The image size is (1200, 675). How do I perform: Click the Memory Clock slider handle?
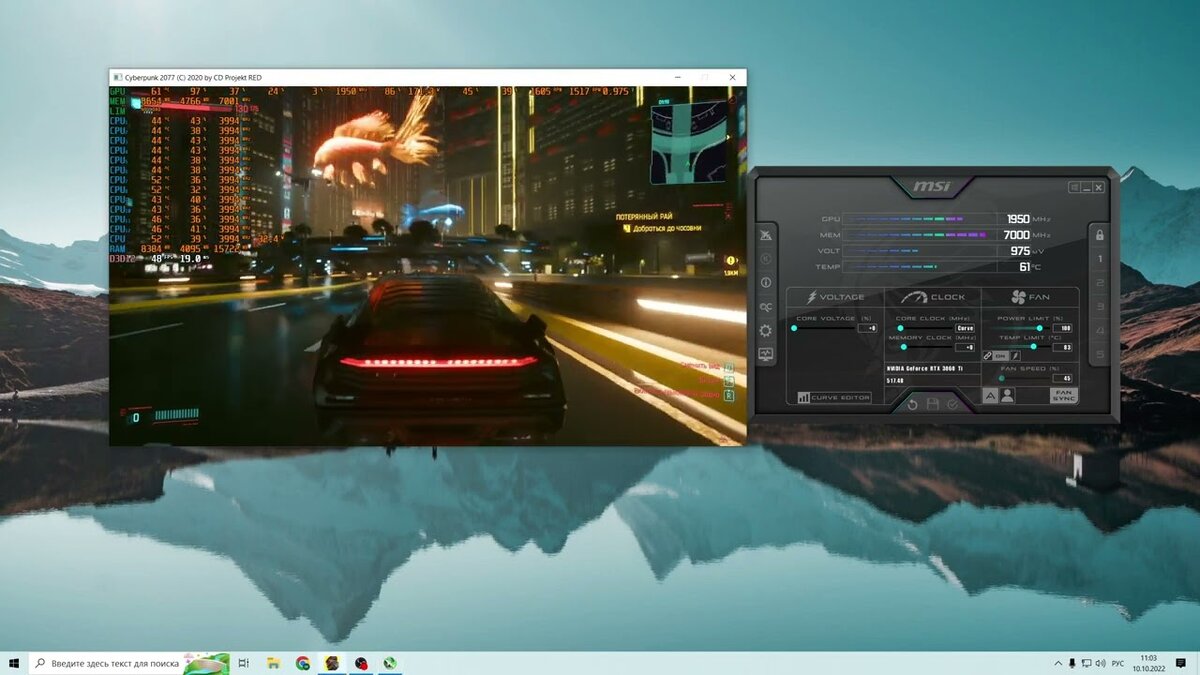904,347
